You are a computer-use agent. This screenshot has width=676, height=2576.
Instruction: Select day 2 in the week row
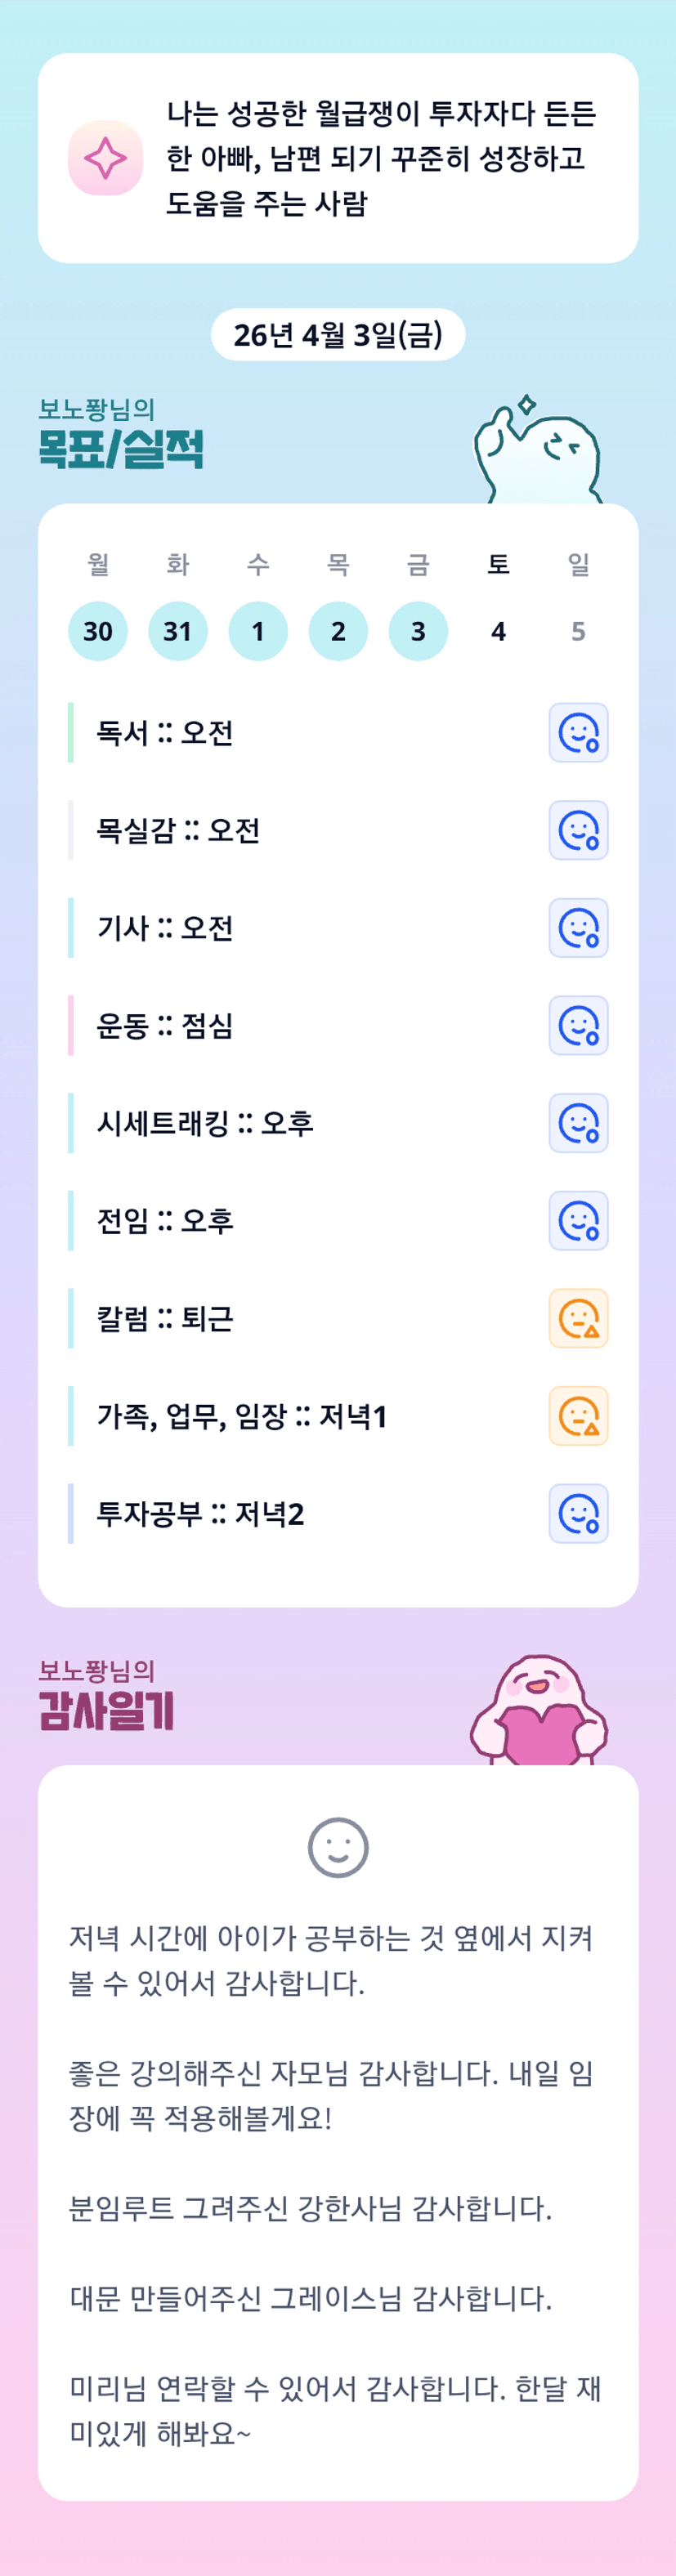click(338, 631)
